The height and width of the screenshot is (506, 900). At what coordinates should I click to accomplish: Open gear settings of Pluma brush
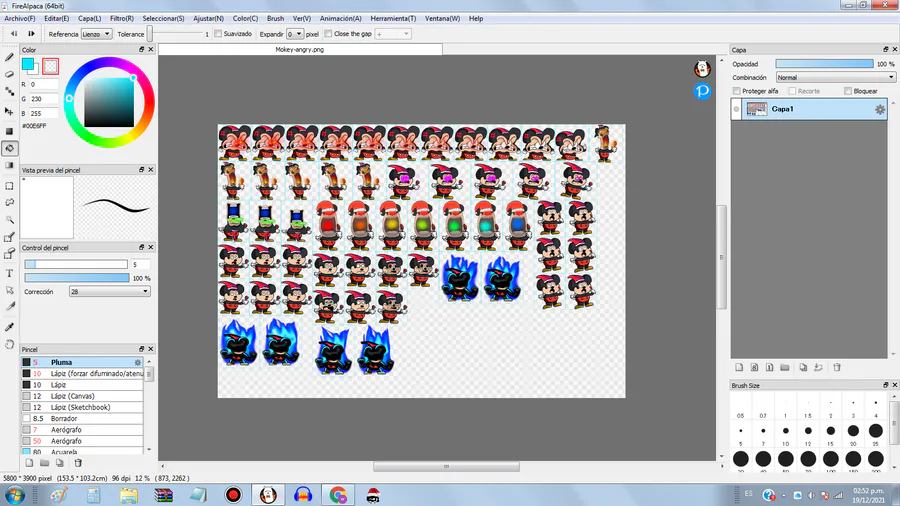pos(137,362)
